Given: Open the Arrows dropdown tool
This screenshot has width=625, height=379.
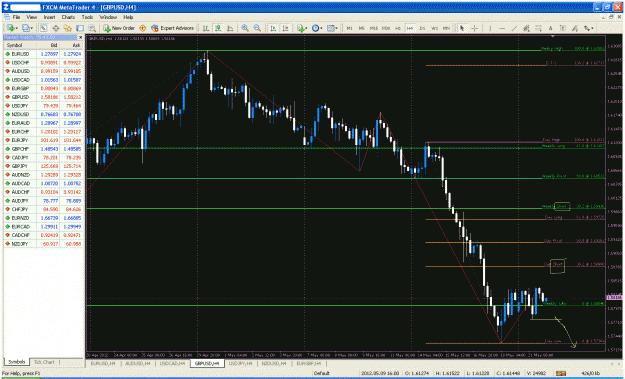Looking at the screenshot, I should click(589, 28).
